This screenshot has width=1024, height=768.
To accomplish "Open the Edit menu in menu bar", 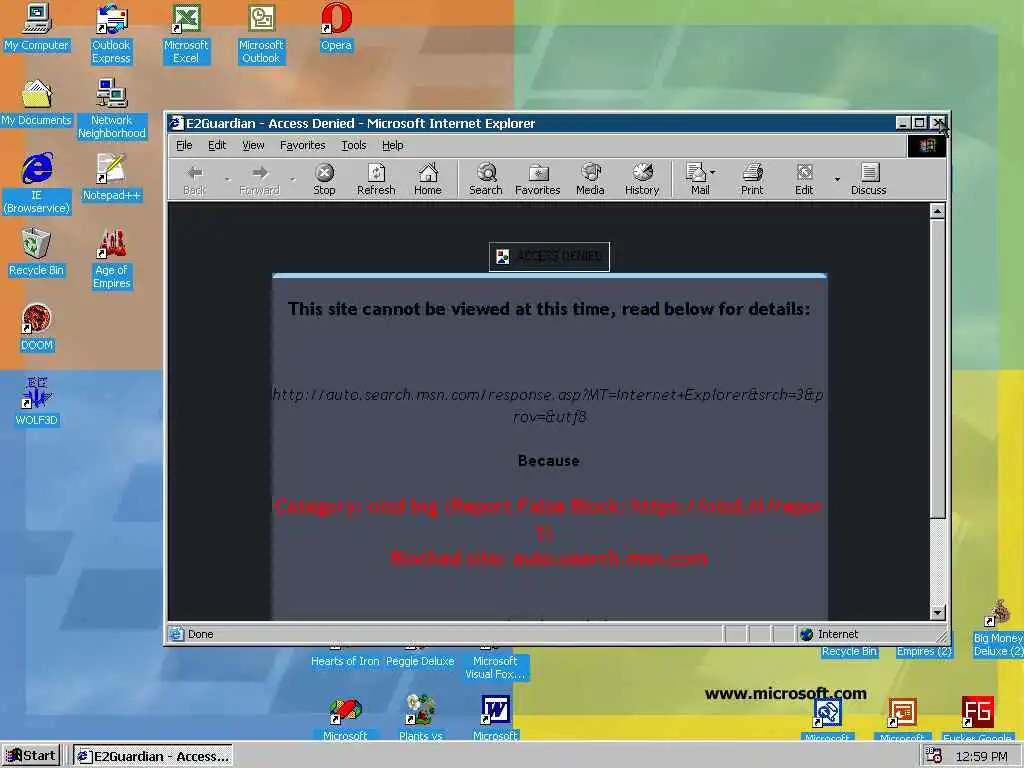I will point(217,145).
